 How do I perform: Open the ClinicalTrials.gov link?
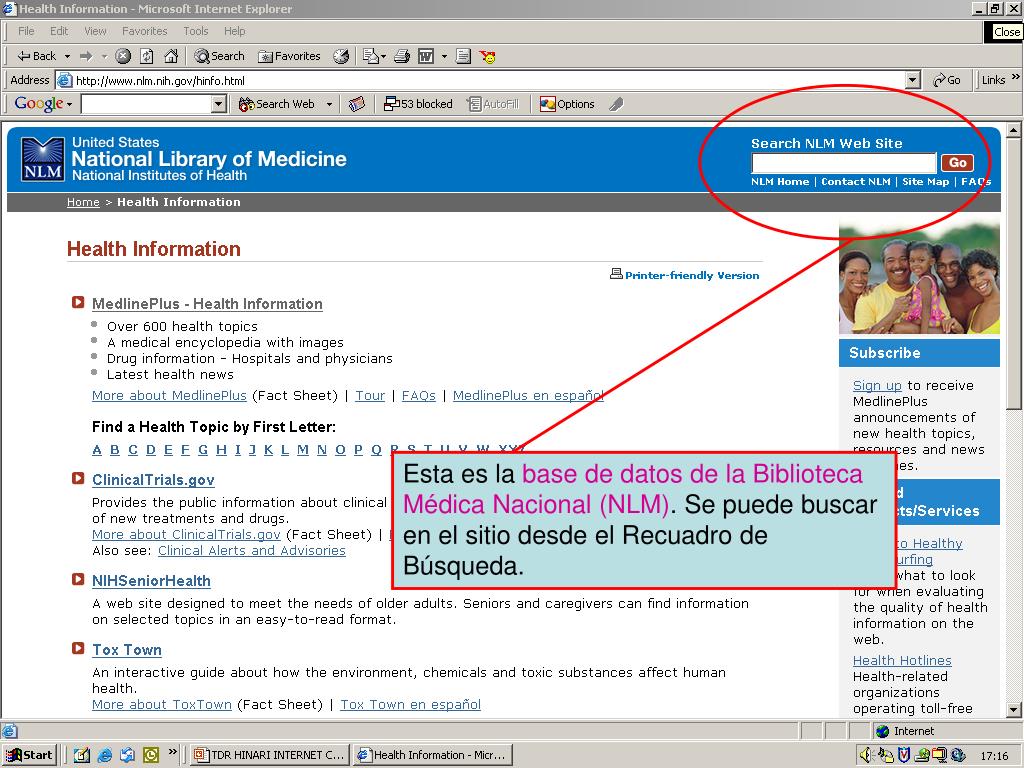(153, 480)
